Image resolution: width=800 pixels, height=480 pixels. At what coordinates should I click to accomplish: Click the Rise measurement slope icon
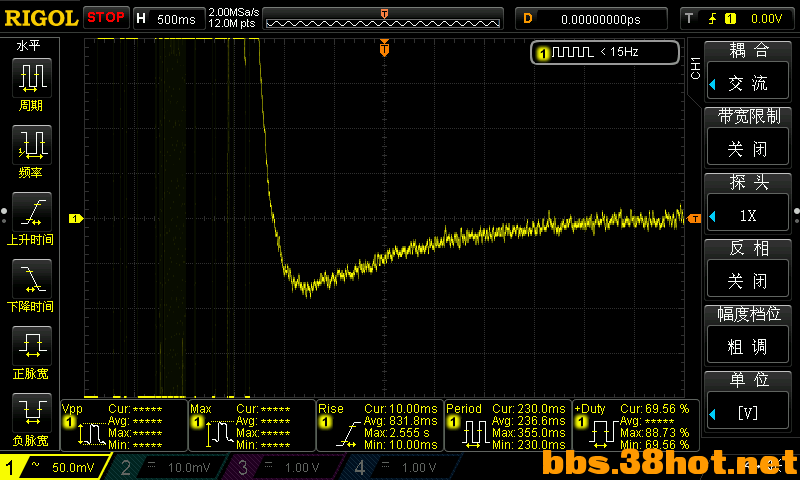[348, 435]
